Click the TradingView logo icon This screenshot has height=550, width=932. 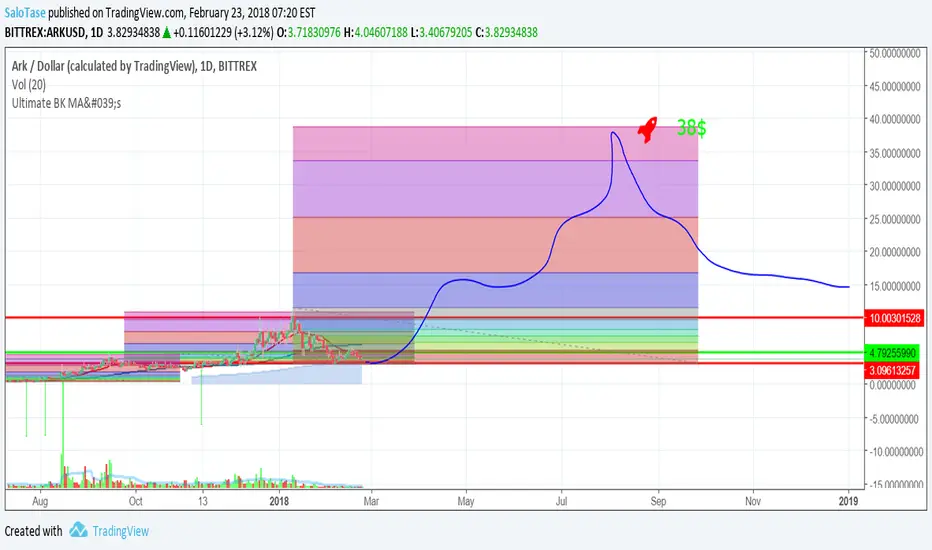pyautogui.click(x=78, y=530)
